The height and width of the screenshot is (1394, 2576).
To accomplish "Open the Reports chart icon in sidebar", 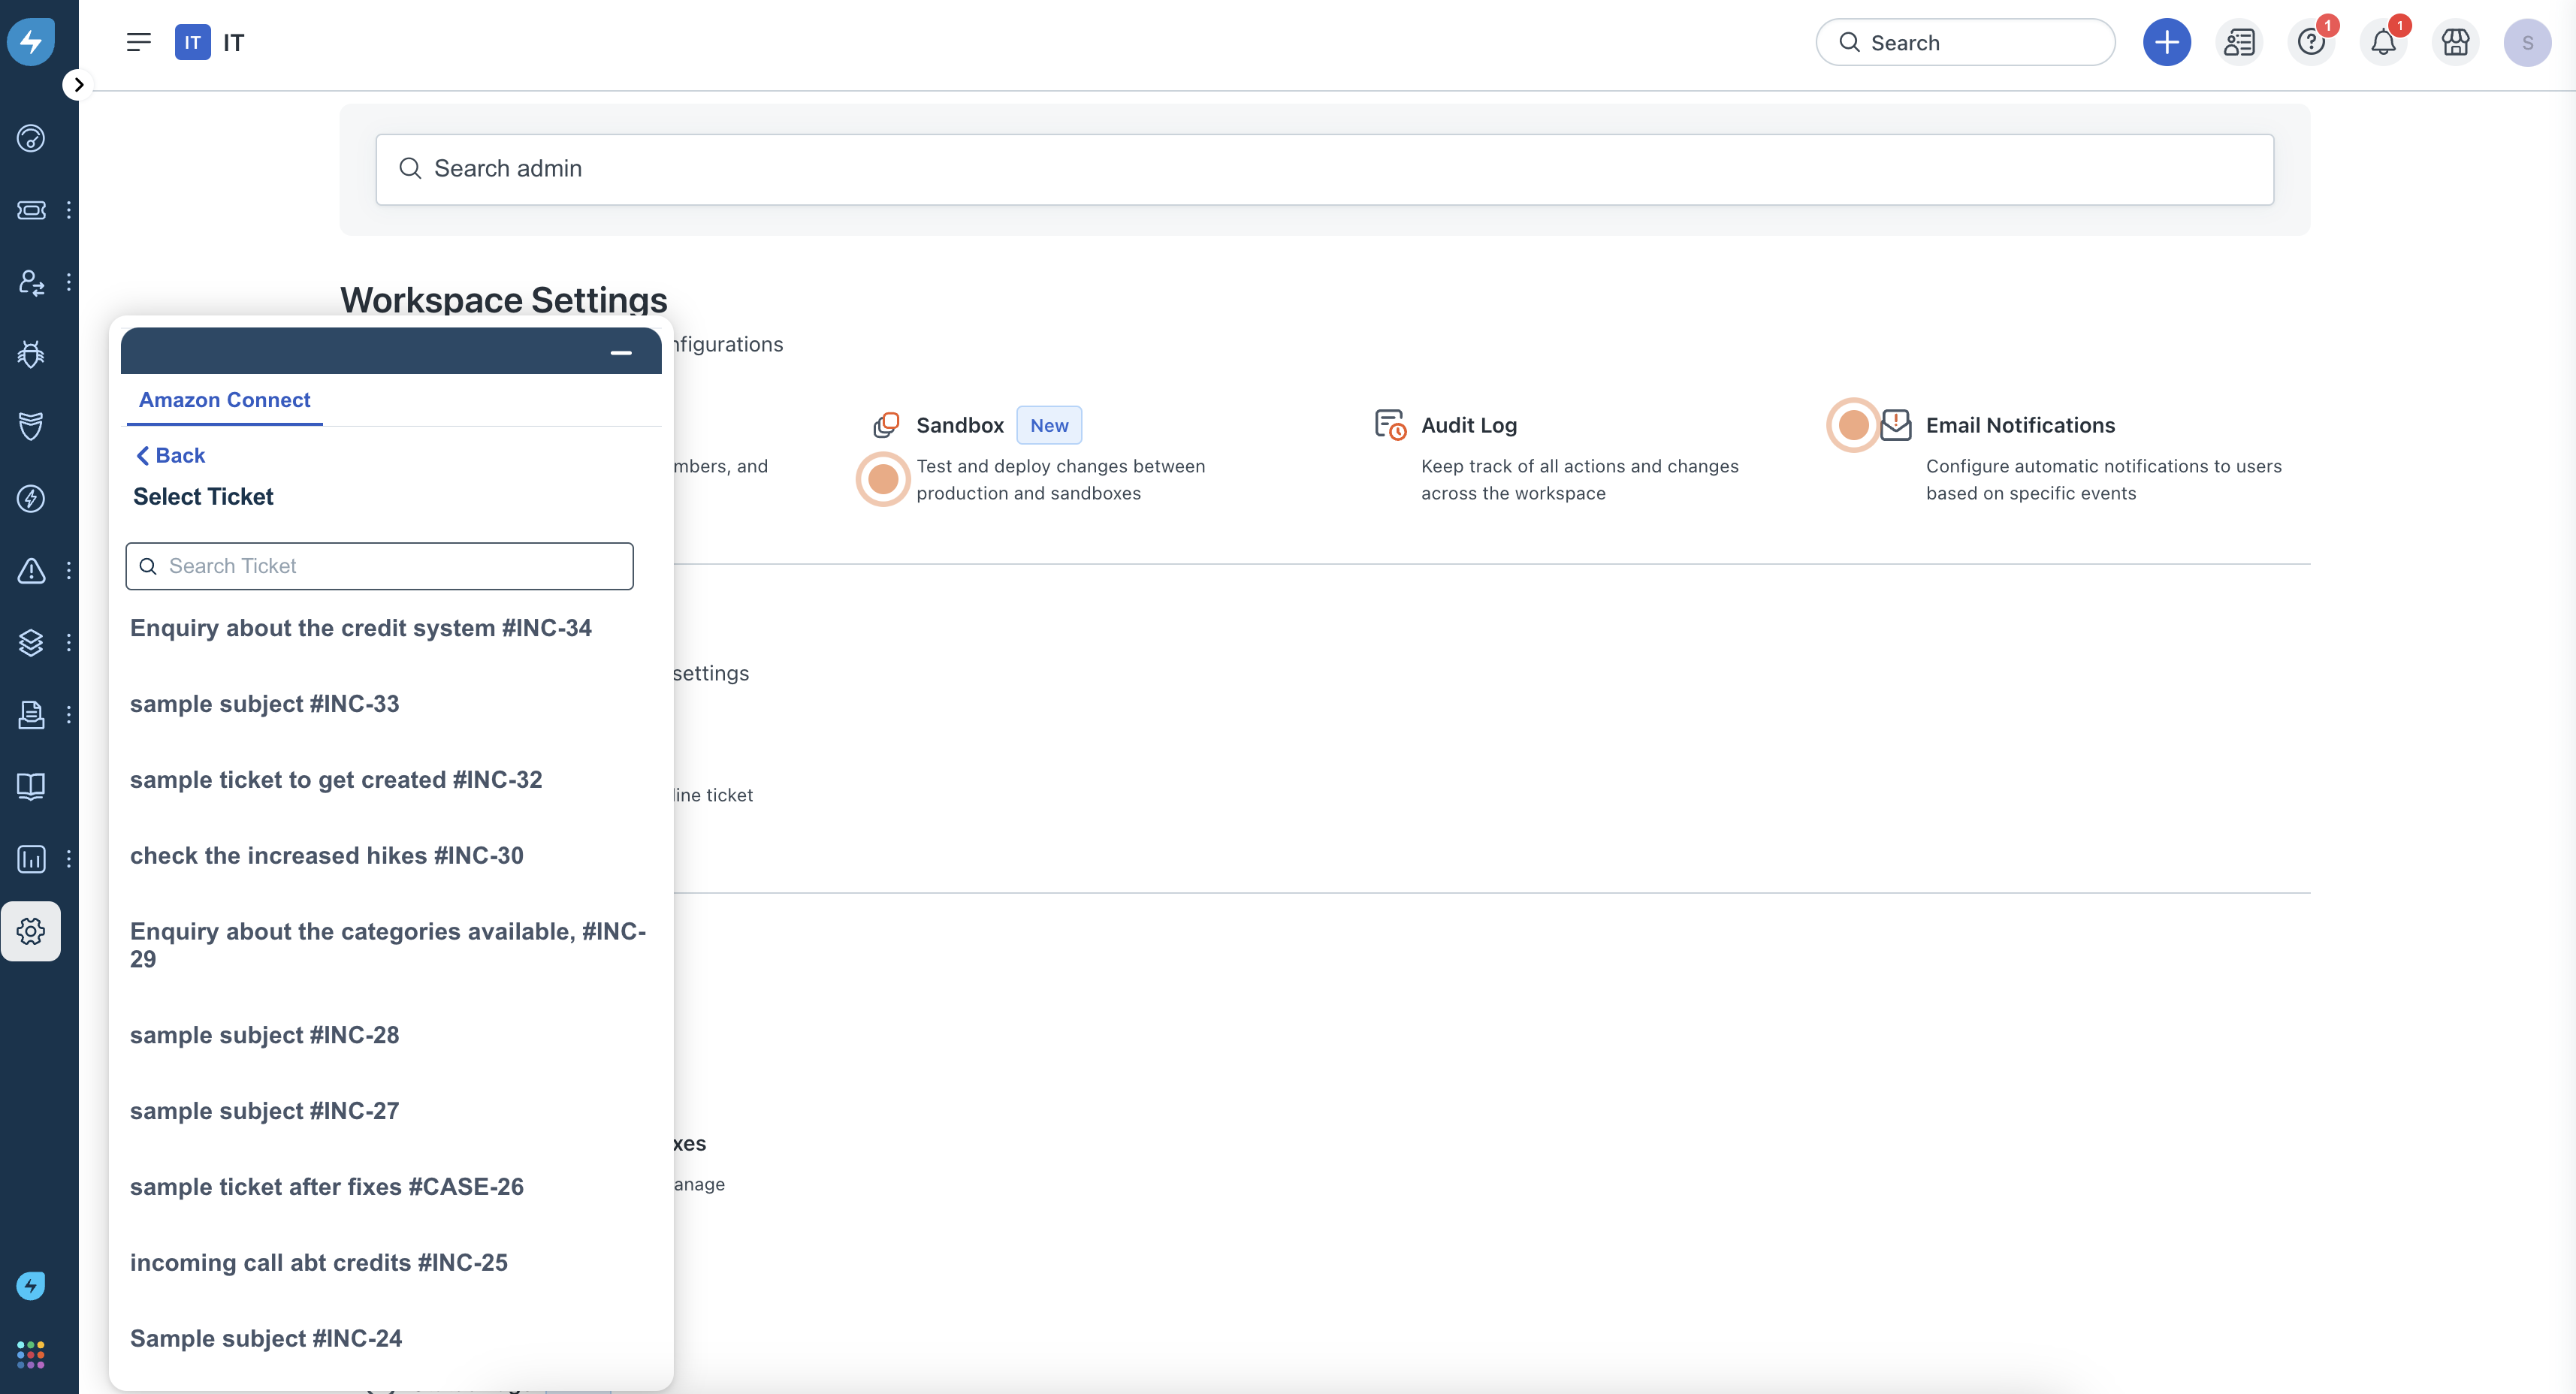I will (31, 859).
